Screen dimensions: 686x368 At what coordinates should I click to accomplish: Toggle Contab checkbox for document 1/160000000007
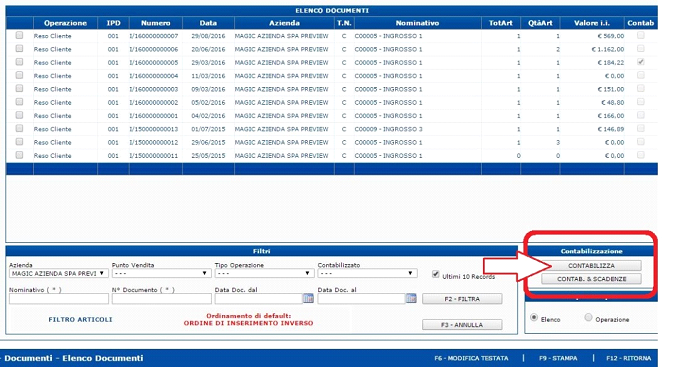coord(641,35)
